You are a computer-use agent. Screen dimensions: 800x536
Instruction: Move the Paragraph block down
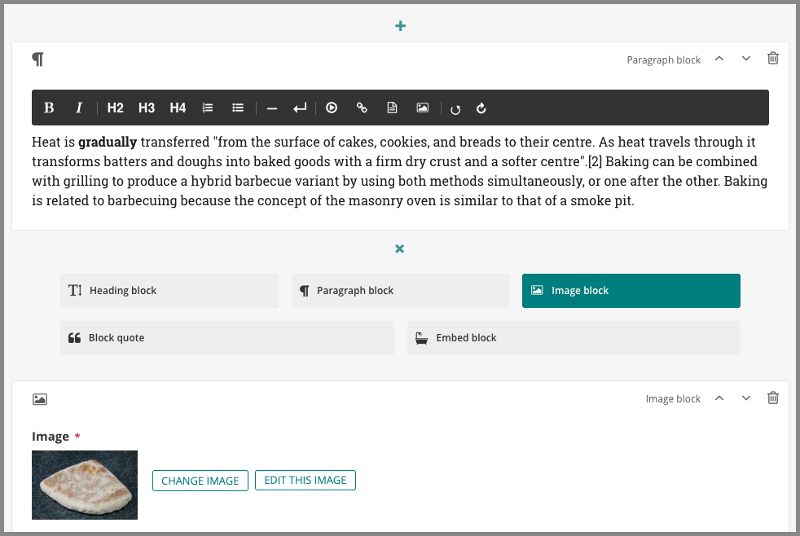(746, 59)
